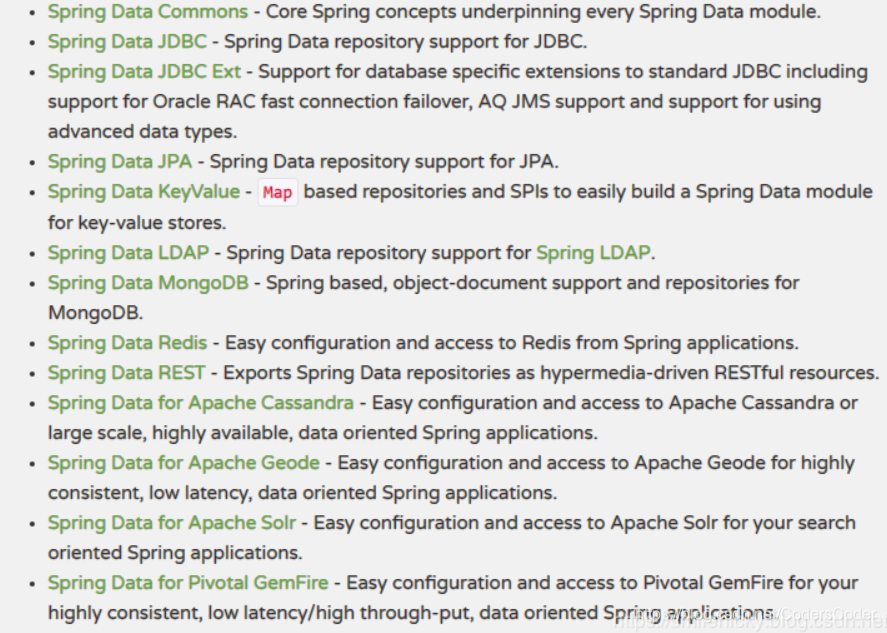Image resolution: width=887 pixels, height=633 pixels.
Task: Follow the Spring Data JDBC Ext link
Action: coord(144,72)
